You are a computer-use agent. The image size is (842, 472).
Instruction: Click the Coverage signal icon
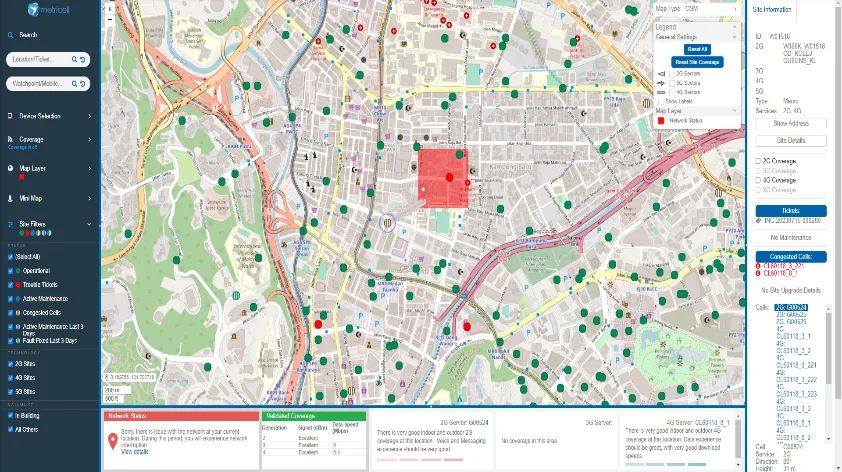[10, 139]
